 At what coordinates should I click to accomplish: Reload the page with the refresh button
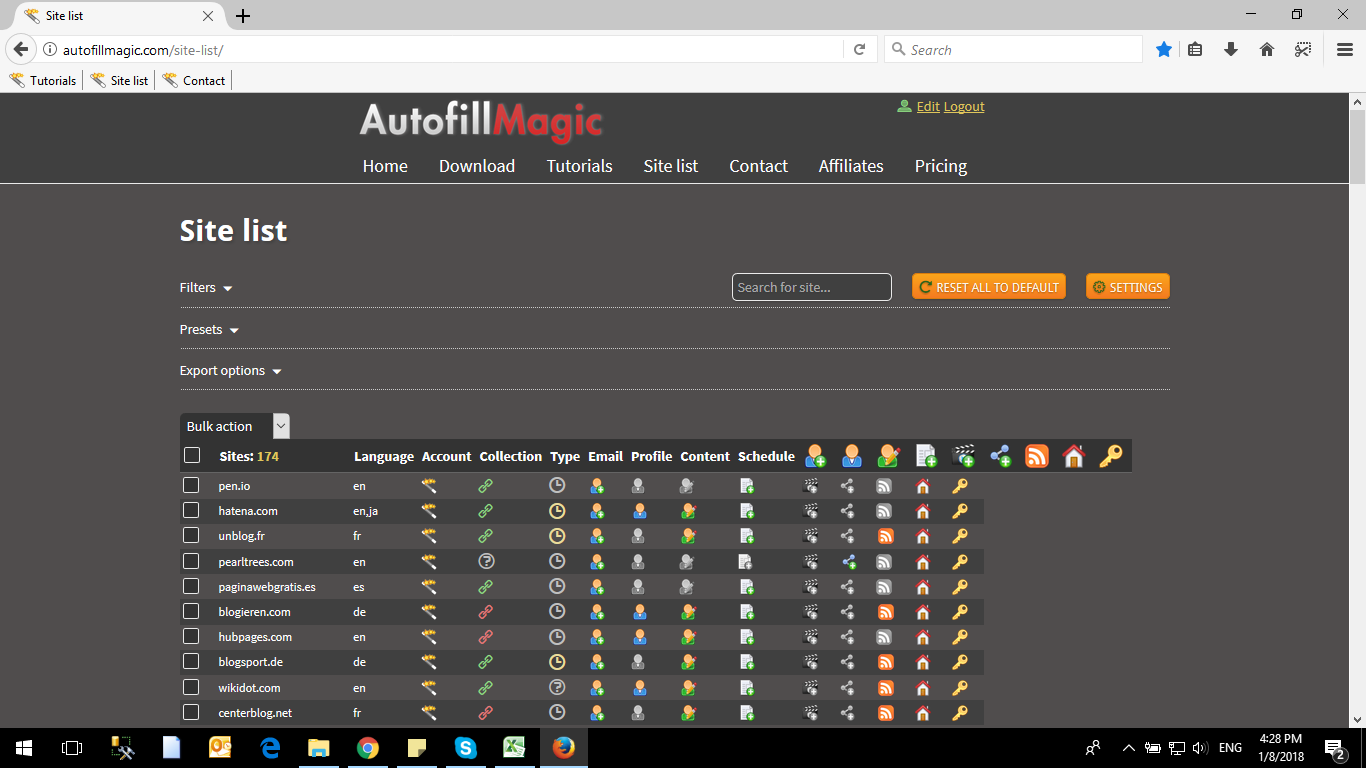click(859, 49)
